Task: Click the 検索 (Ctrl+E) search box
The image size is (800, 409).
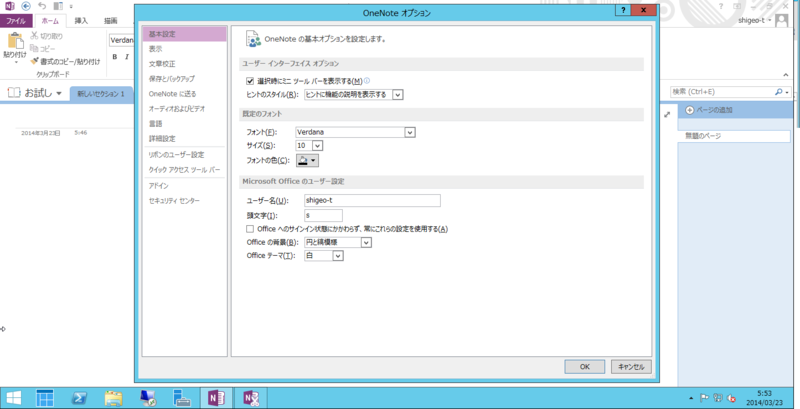Action: [x=721, y=92]
